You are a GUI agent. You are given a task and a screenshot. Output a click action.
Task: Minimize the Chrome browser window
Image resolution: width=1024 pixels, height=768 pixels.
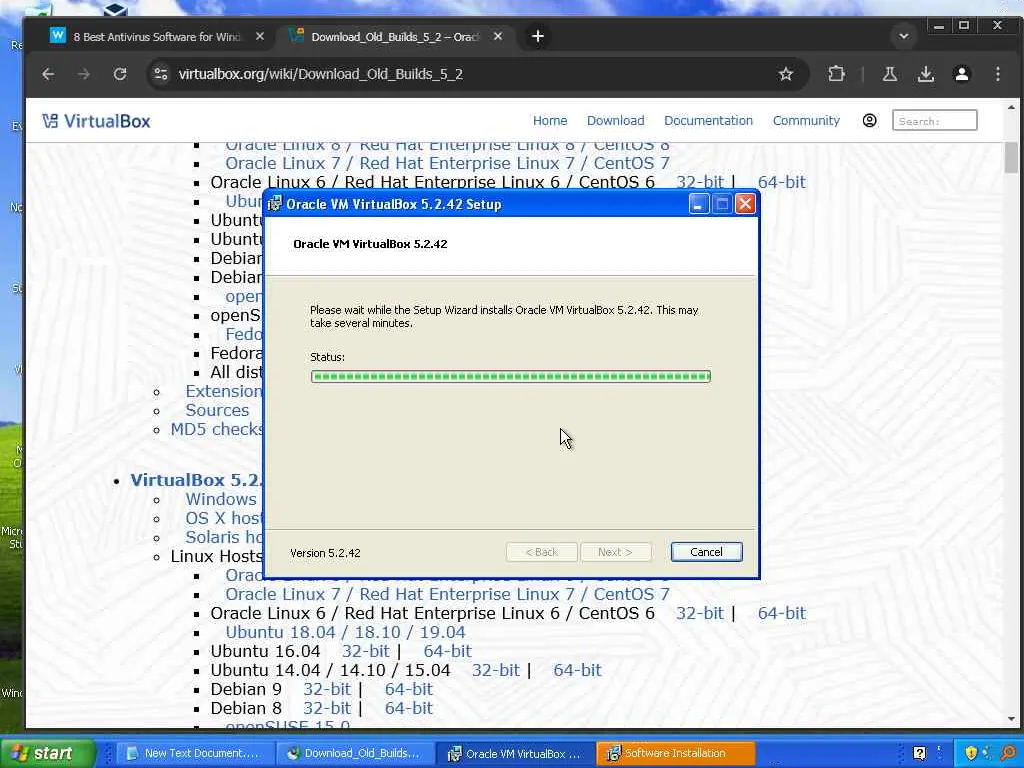(939, 26)
